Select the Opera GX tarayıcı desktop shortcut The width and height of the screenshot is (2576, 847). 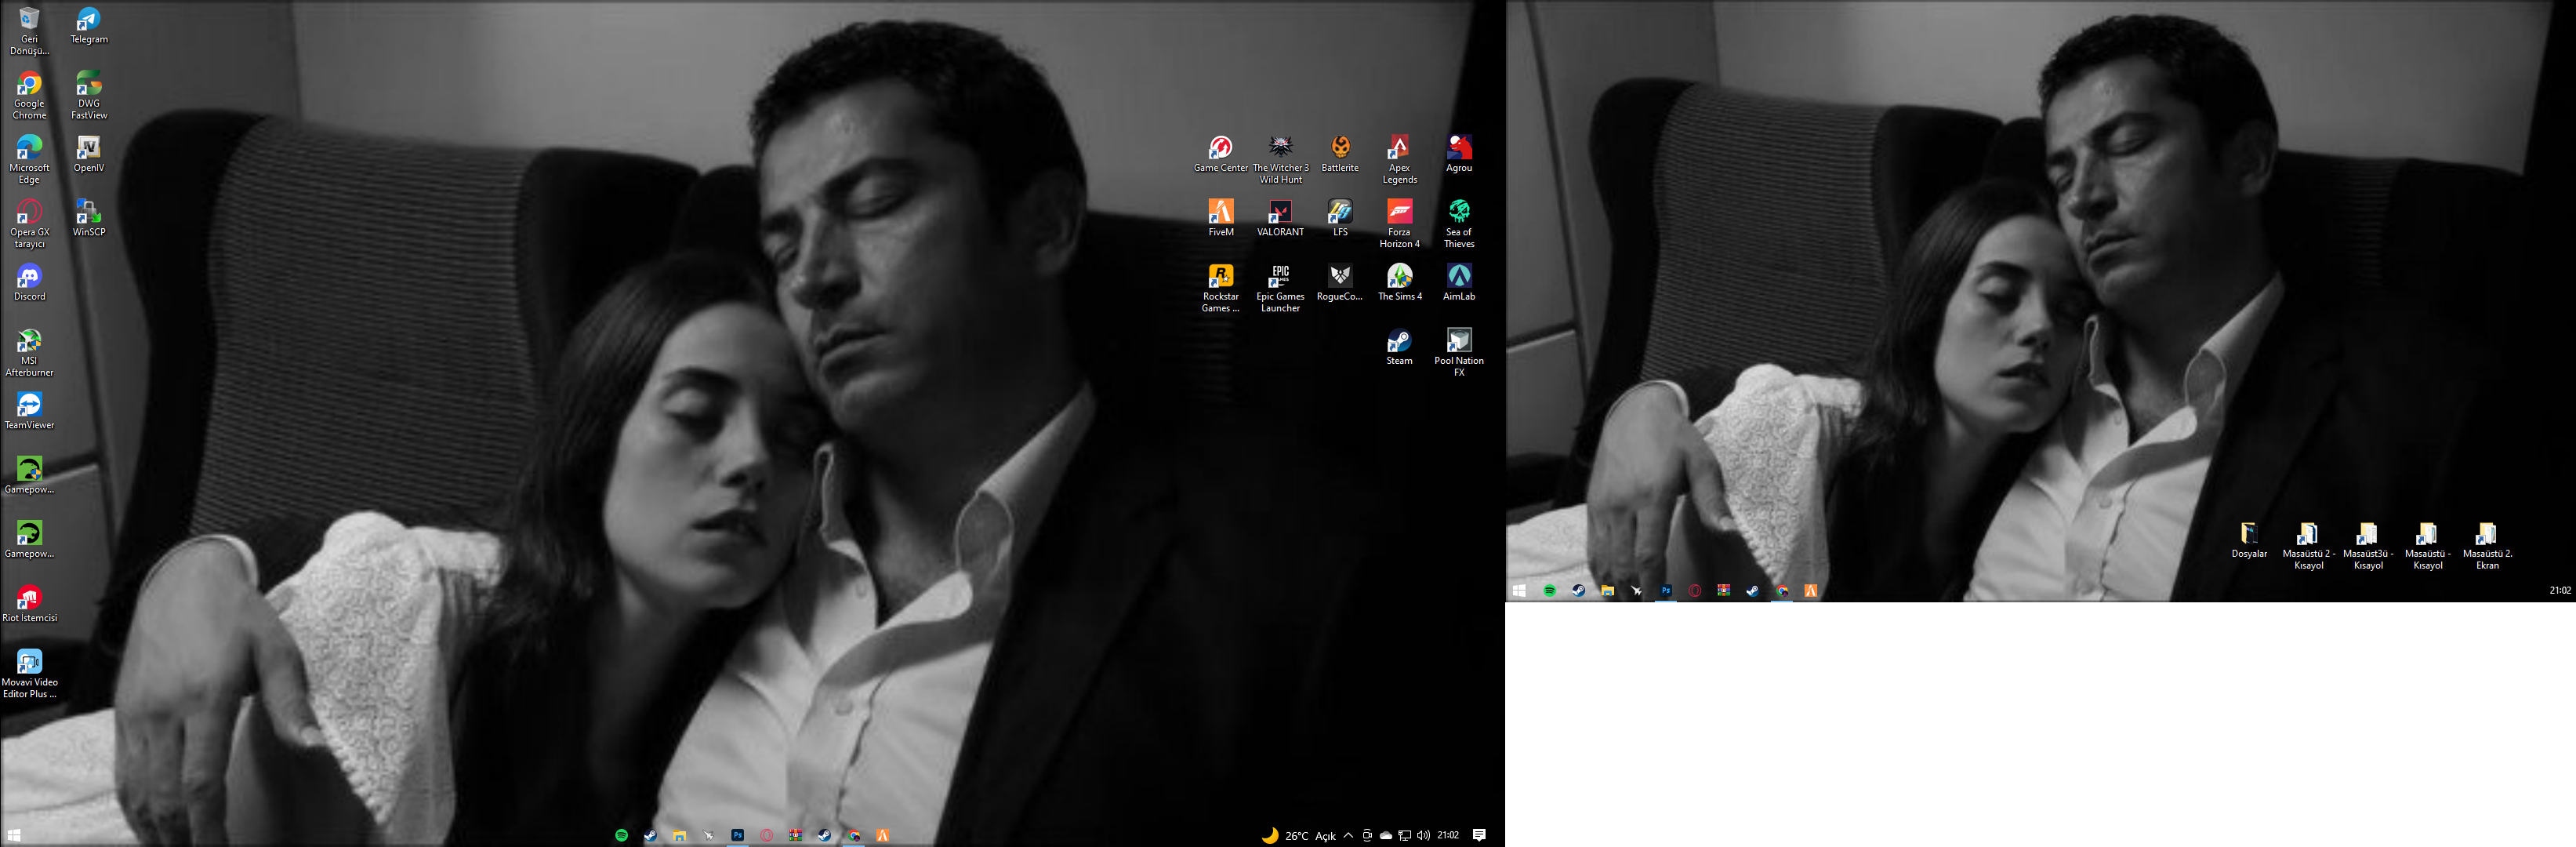(29, 224)
